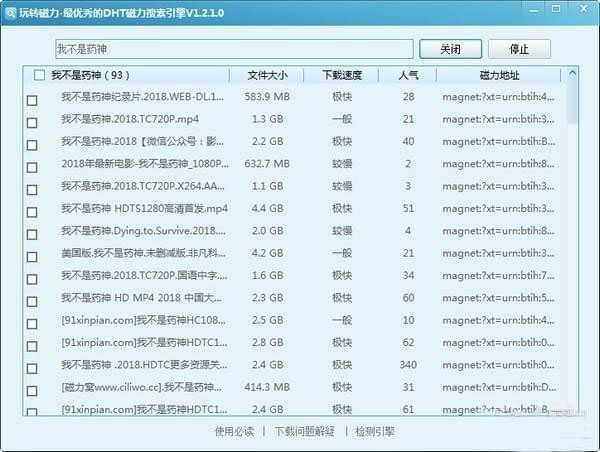Select file name 美国版.我不是药神.未删减版
The width and height of the screenshot is (600, 452).
click(x=143, y=253)
